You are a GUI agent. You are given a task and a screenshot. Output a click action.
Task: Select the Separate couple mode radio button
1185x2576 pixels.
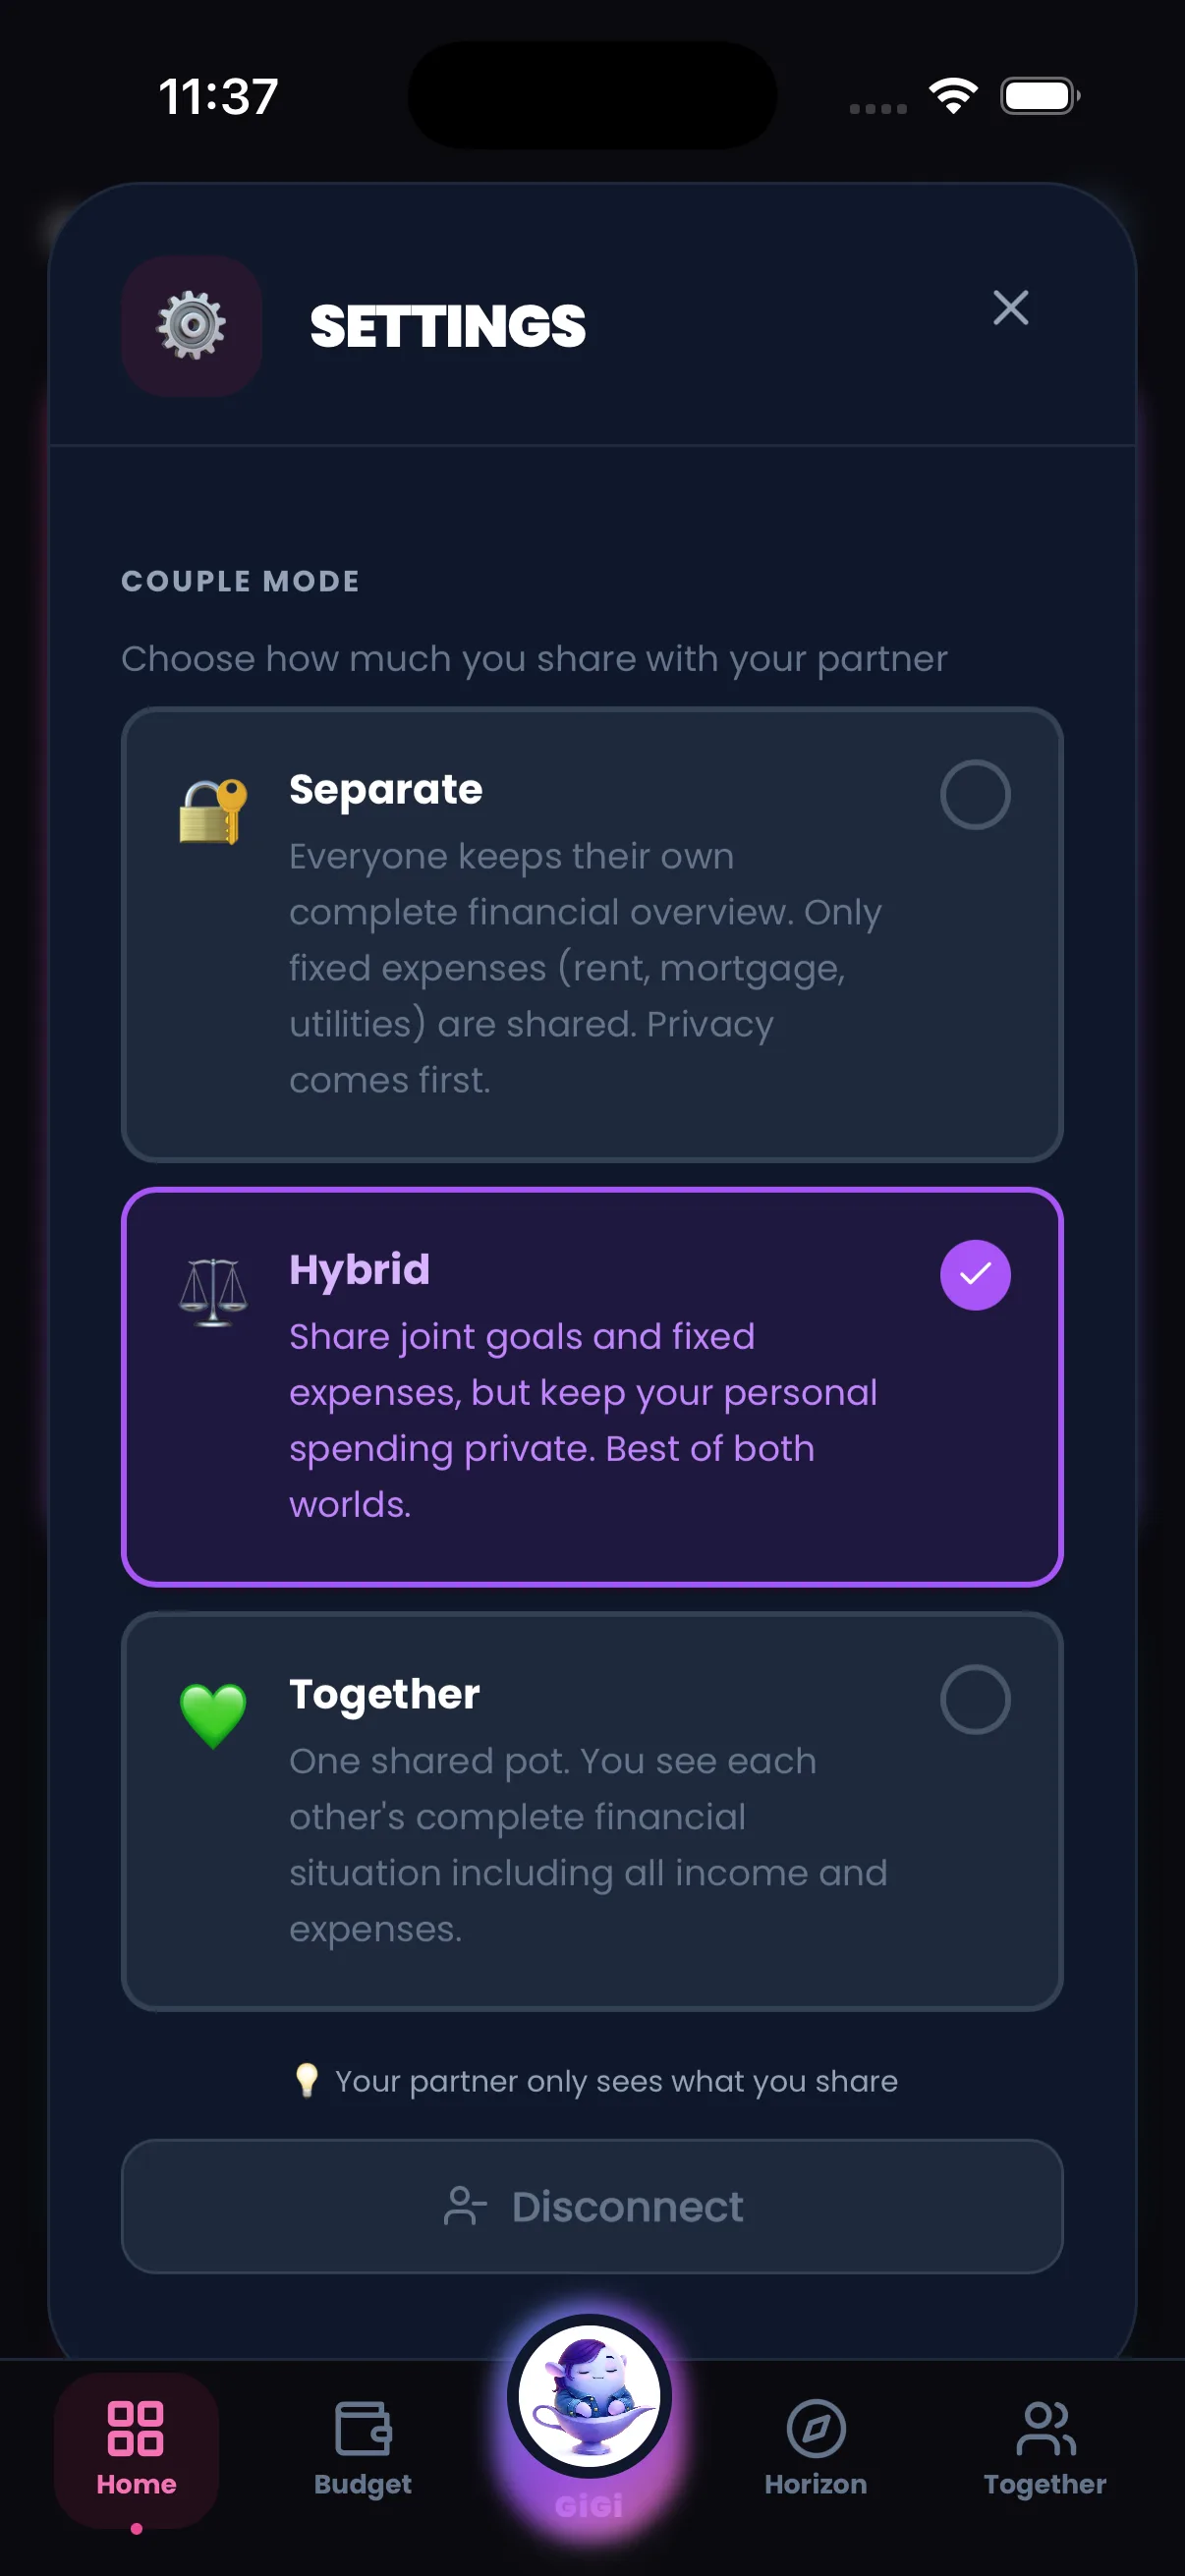976,793
